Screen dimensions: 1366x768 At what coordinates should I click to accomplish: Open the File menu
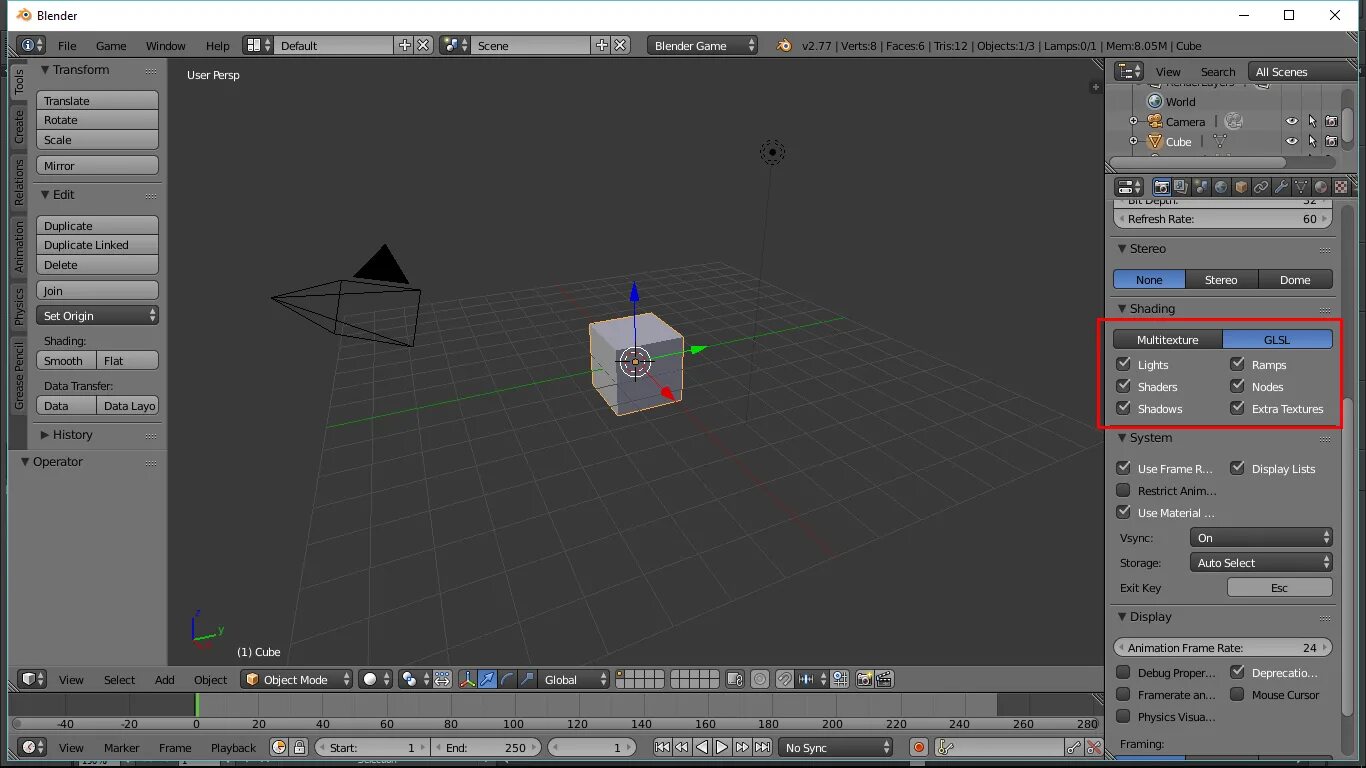tap(67, 45)
